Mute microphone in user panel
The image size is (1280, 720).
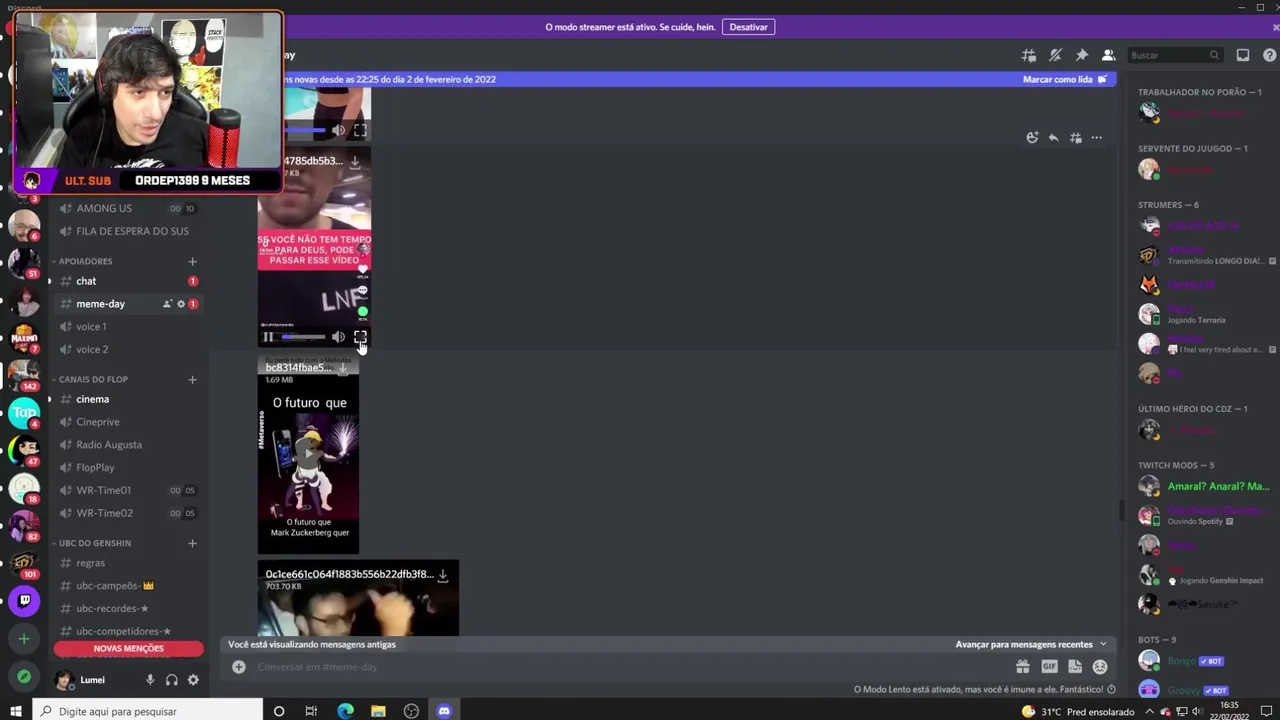click(150, 680)
